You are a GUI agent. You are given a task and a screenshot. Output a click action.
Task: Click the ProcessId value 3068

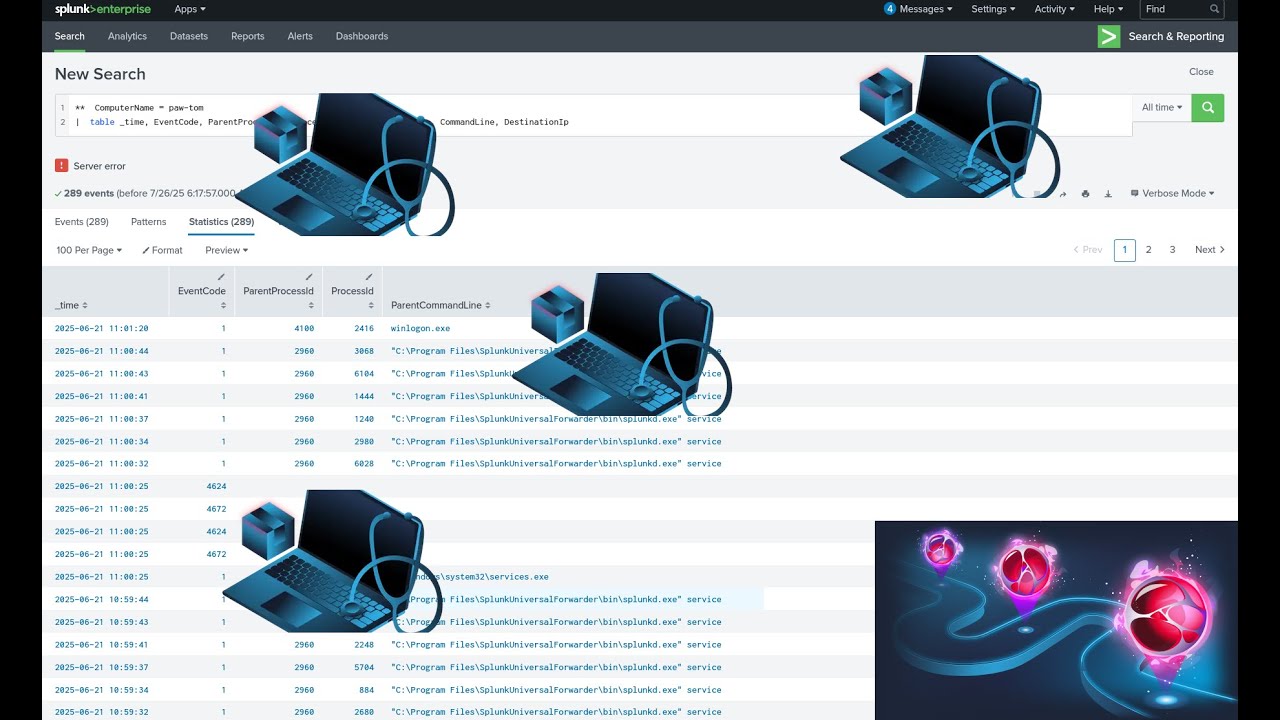[x=364, y=351]
